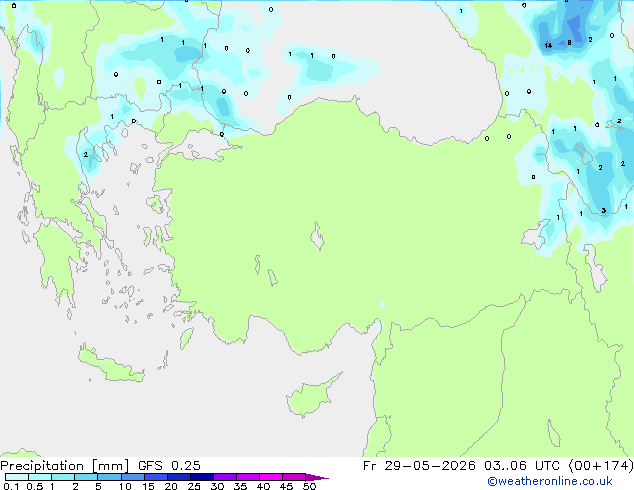Click the island of Crete on the map

111,365
